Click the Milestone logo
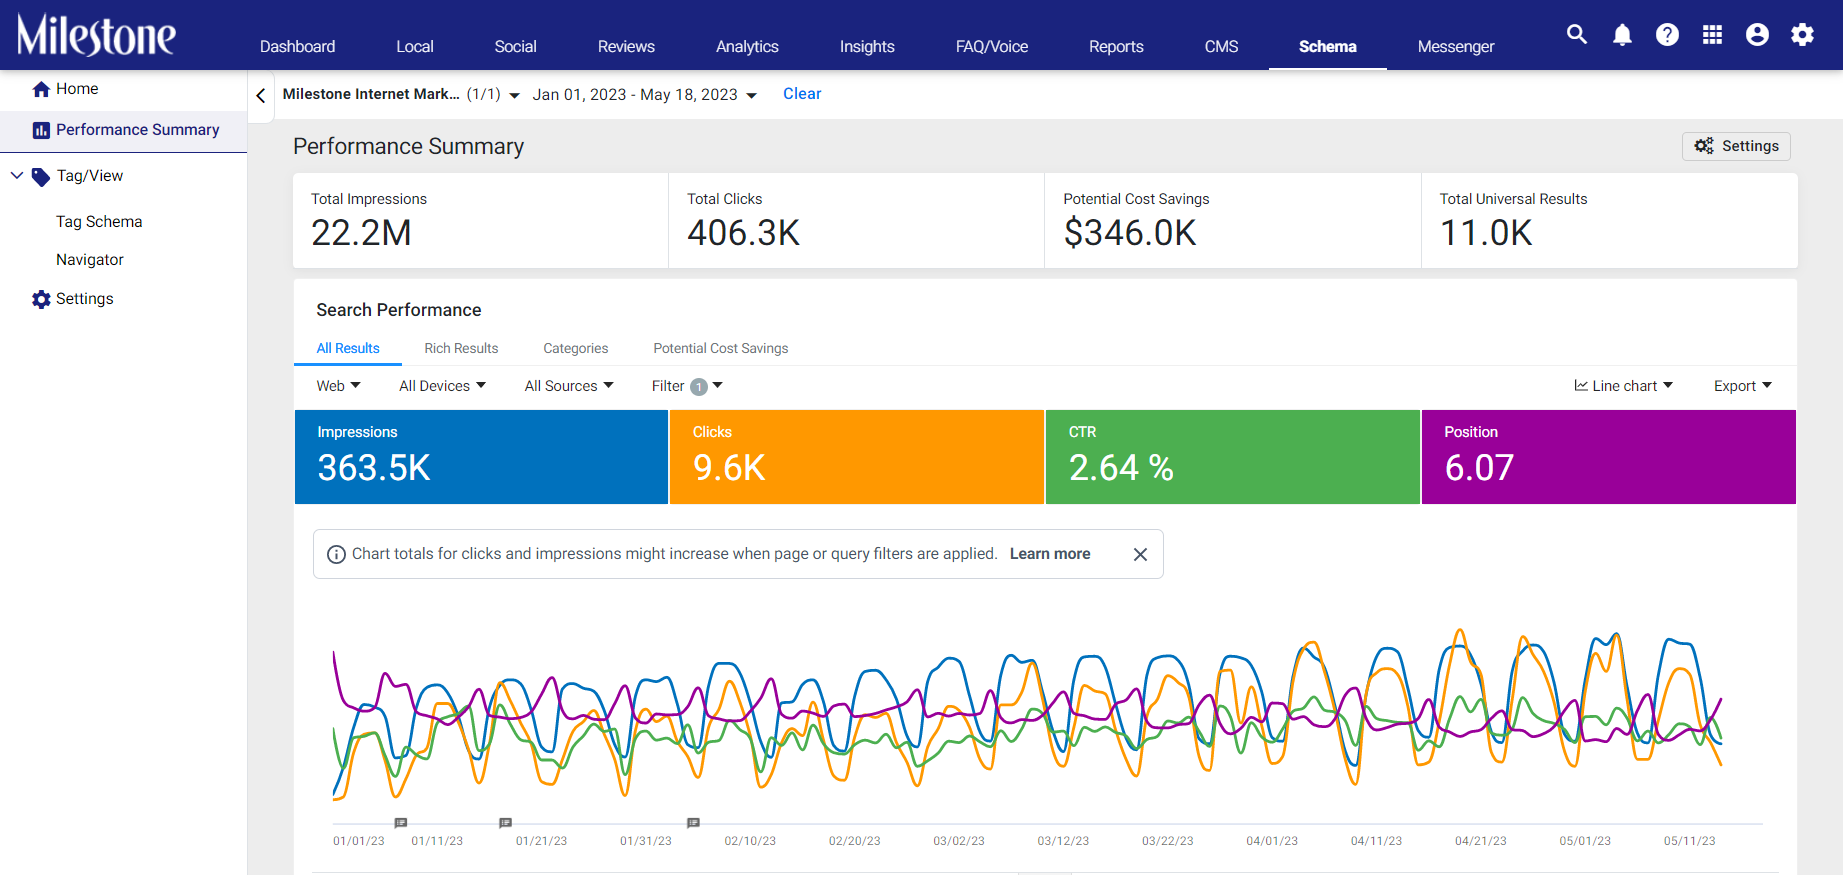This screenshot has height=875, width=1843. click(x=96, y=35)
